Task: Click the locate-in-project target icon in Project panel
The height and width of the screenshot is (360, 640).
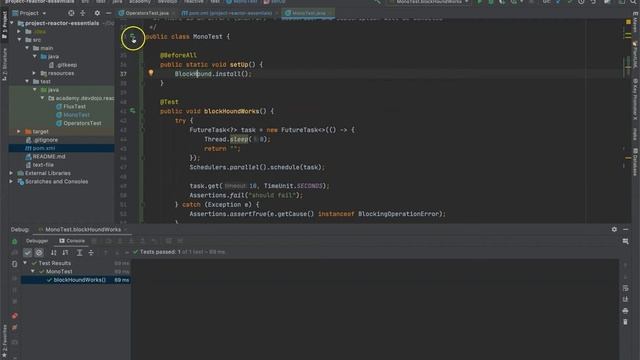Action: coord(71,13)
